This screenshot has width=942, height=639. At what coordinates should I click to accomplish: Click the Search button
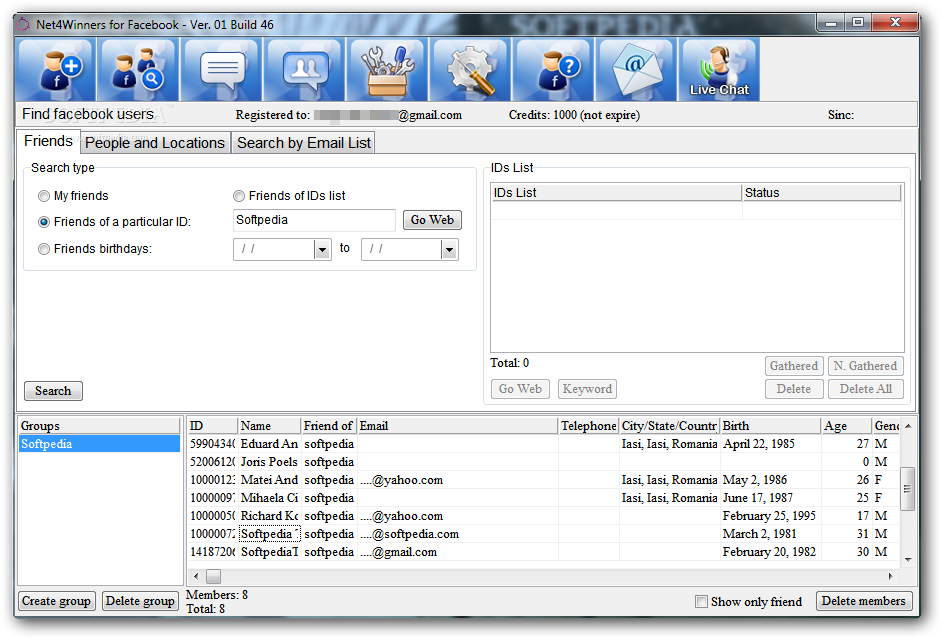tap(53, 391)
